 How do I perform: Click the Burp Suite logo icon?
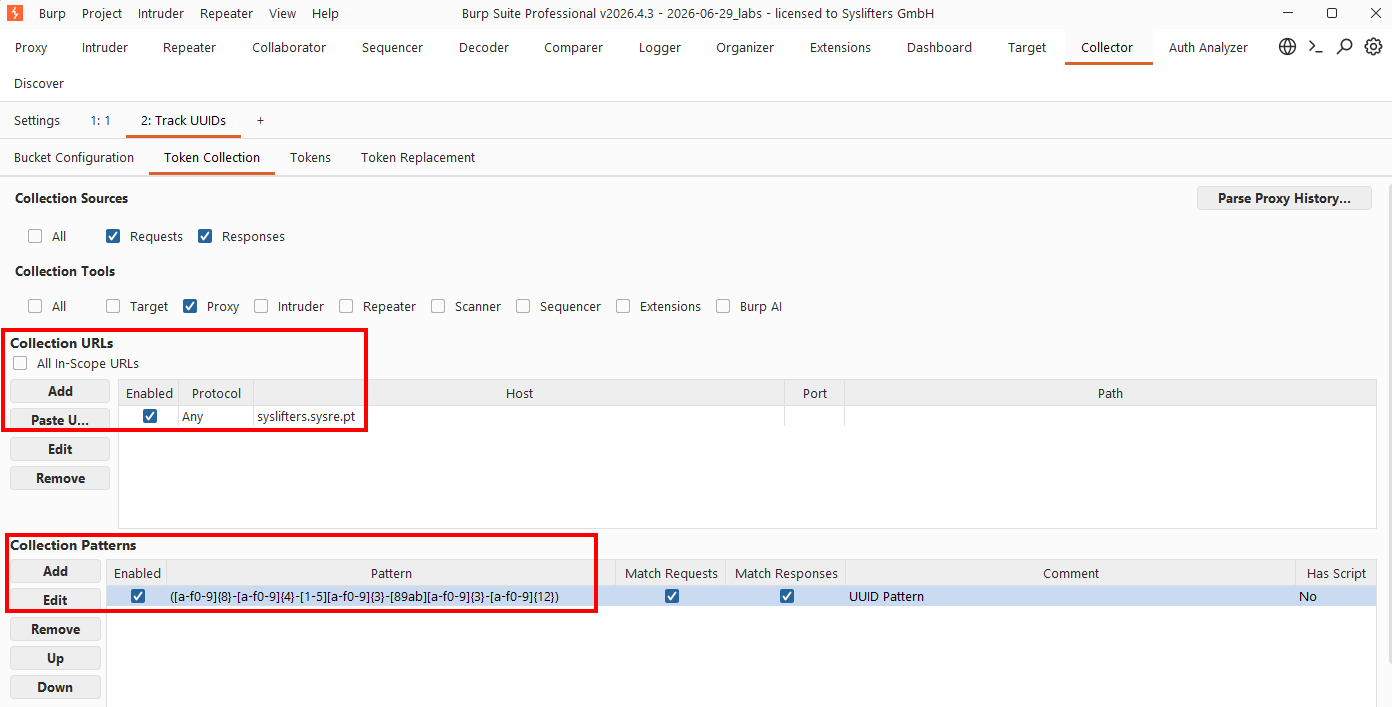[15, 13]
